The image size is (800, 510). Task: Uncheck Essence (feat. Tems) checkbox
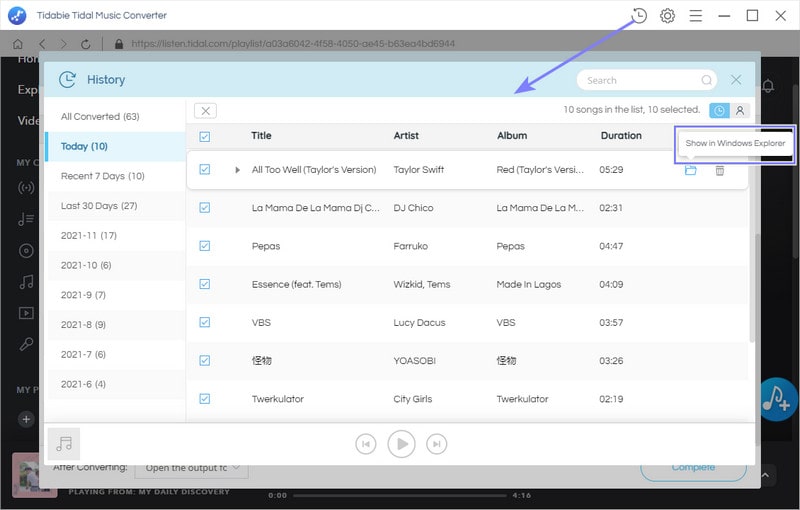point(205,284)
